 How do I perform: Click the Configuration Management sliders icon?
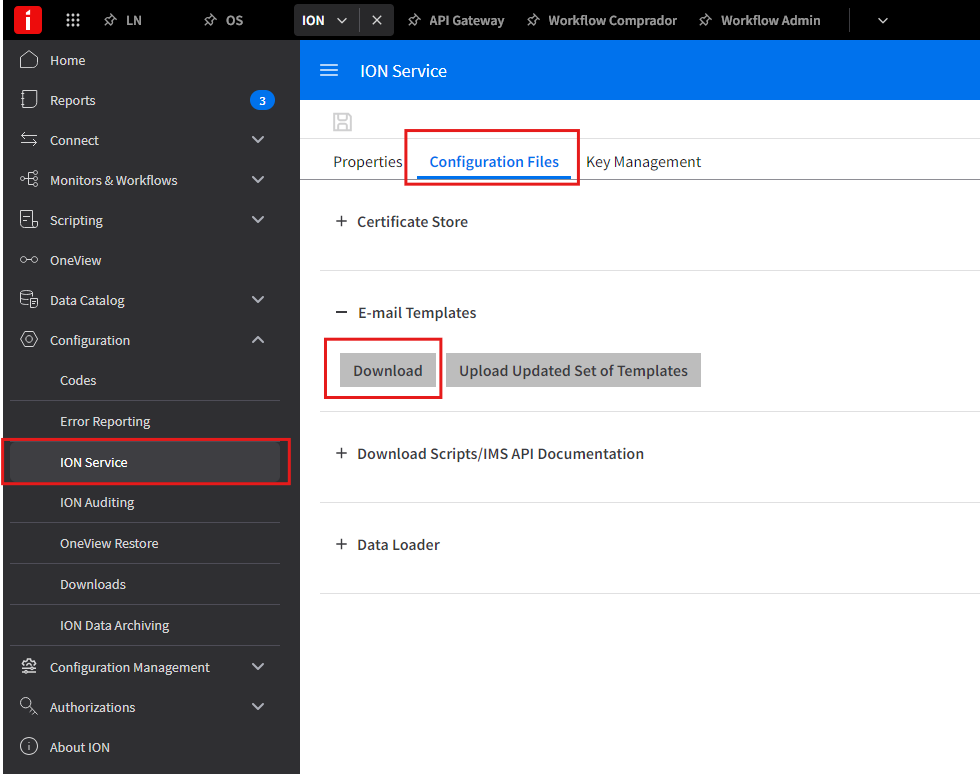(x=29, y=666)
